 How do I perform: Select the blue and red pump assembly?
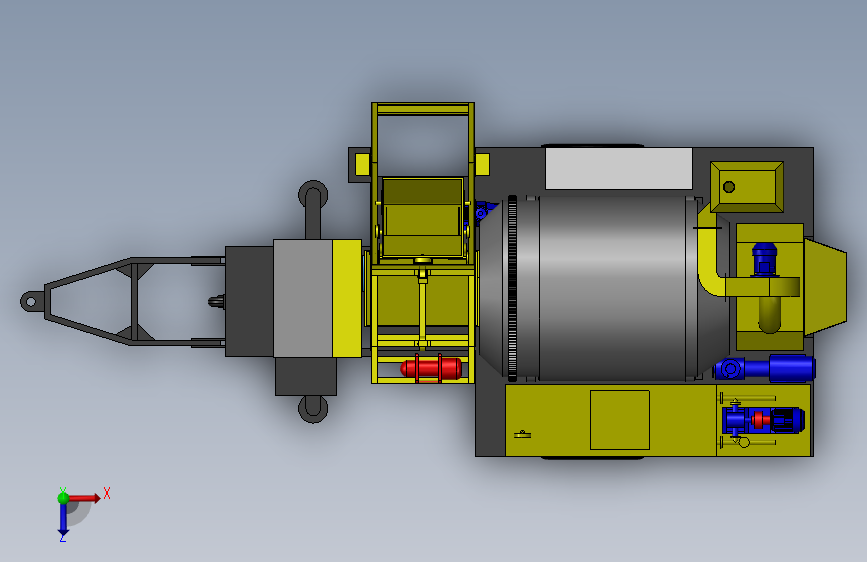pyautogui.click(x=763, y=420)
